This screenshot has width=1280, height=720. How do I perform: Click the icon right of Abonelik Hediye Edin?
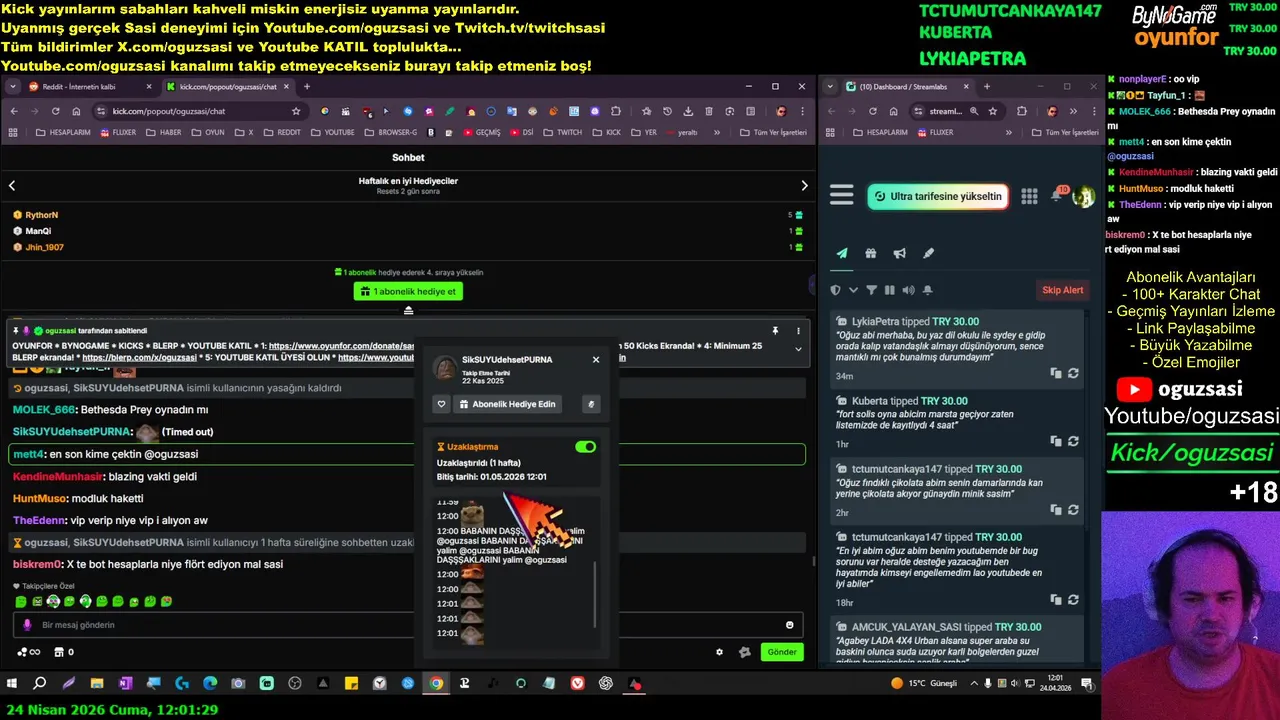[x=591, y=404]
